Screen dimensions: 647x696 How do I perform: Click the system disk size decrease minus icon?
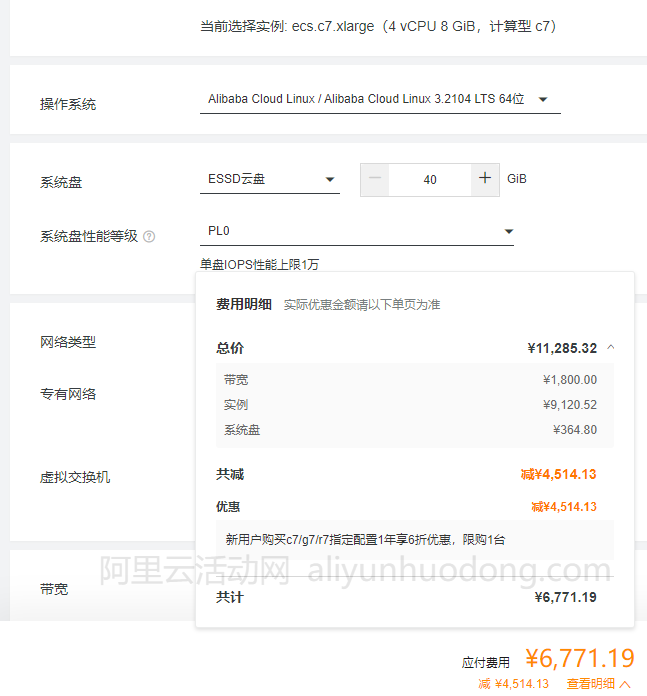375,179
